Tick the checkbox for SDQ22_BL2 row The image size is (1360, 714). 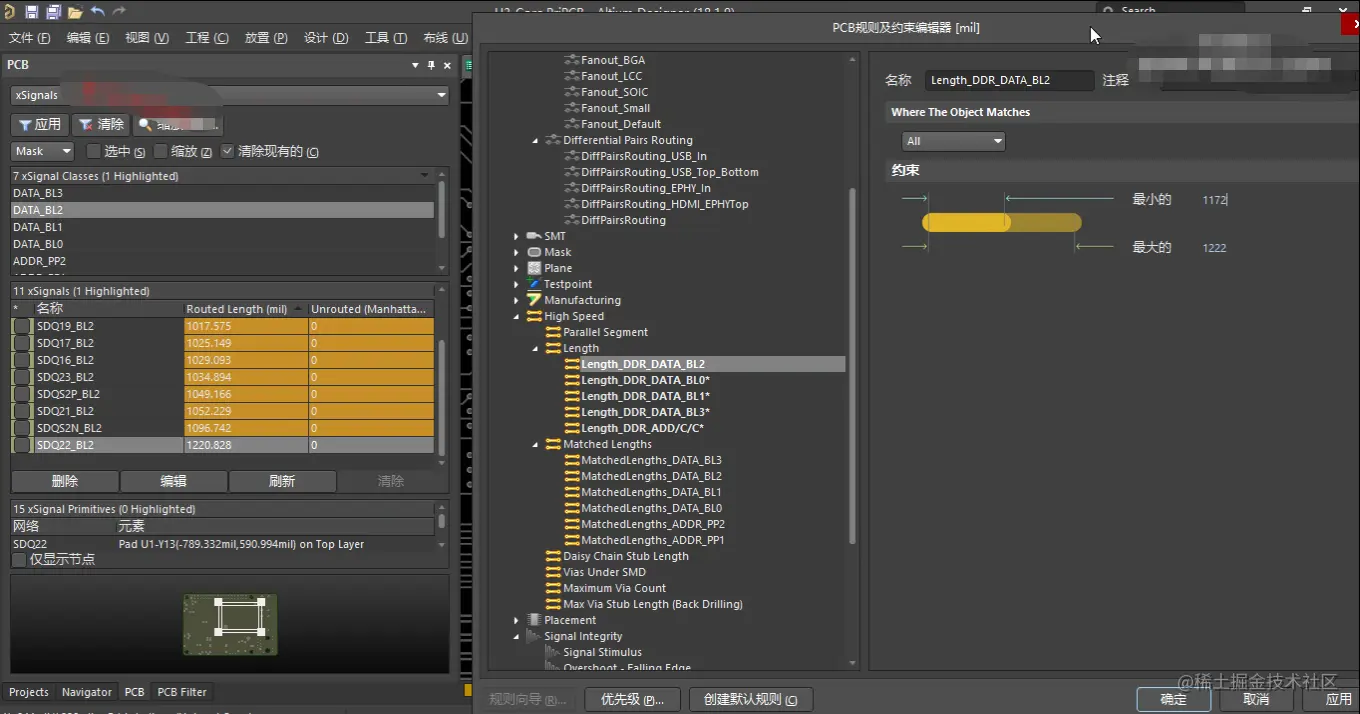coord(22,445)
